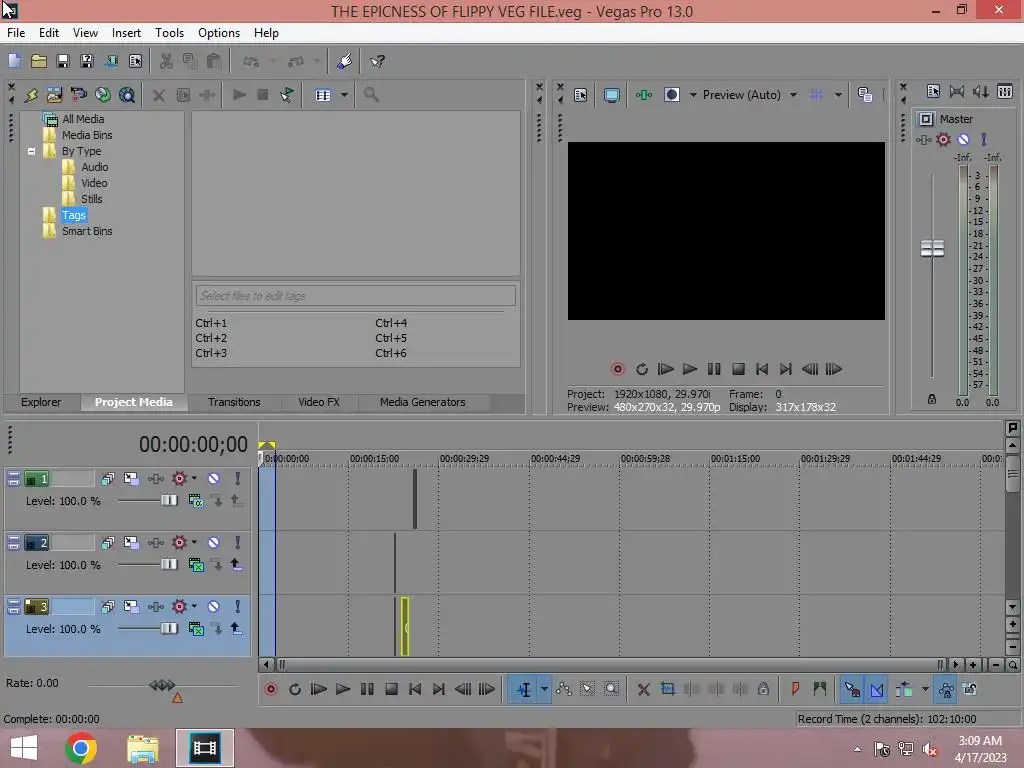Click the Cut scissors icon in the toolbar
The image size is (1024, 768).
click(x=166, y=61)
